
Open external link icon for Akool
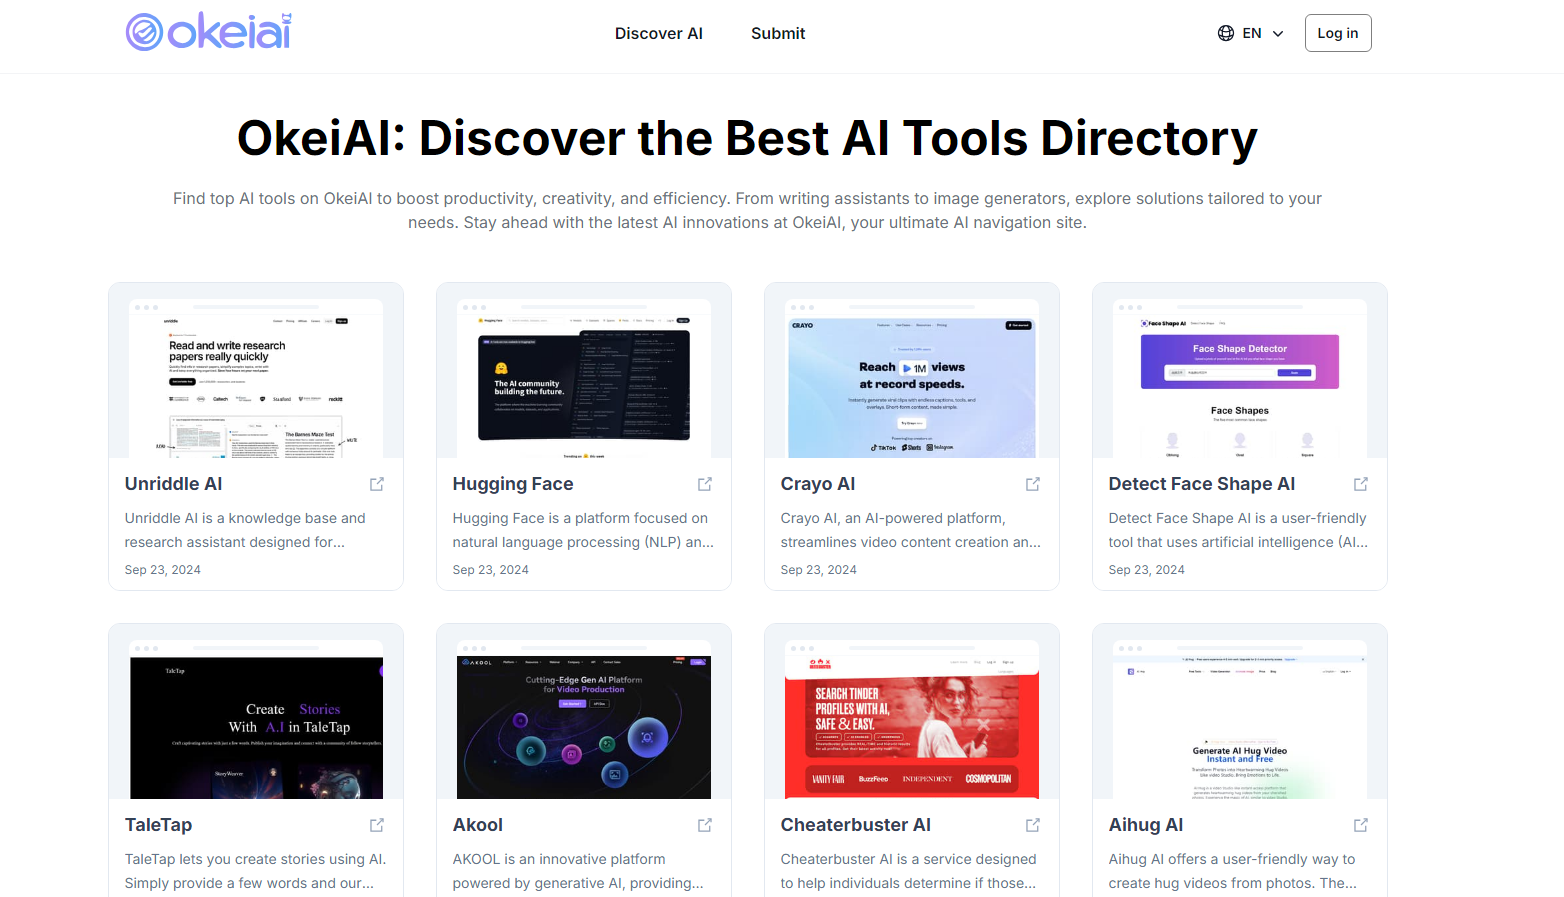[705, 825]
